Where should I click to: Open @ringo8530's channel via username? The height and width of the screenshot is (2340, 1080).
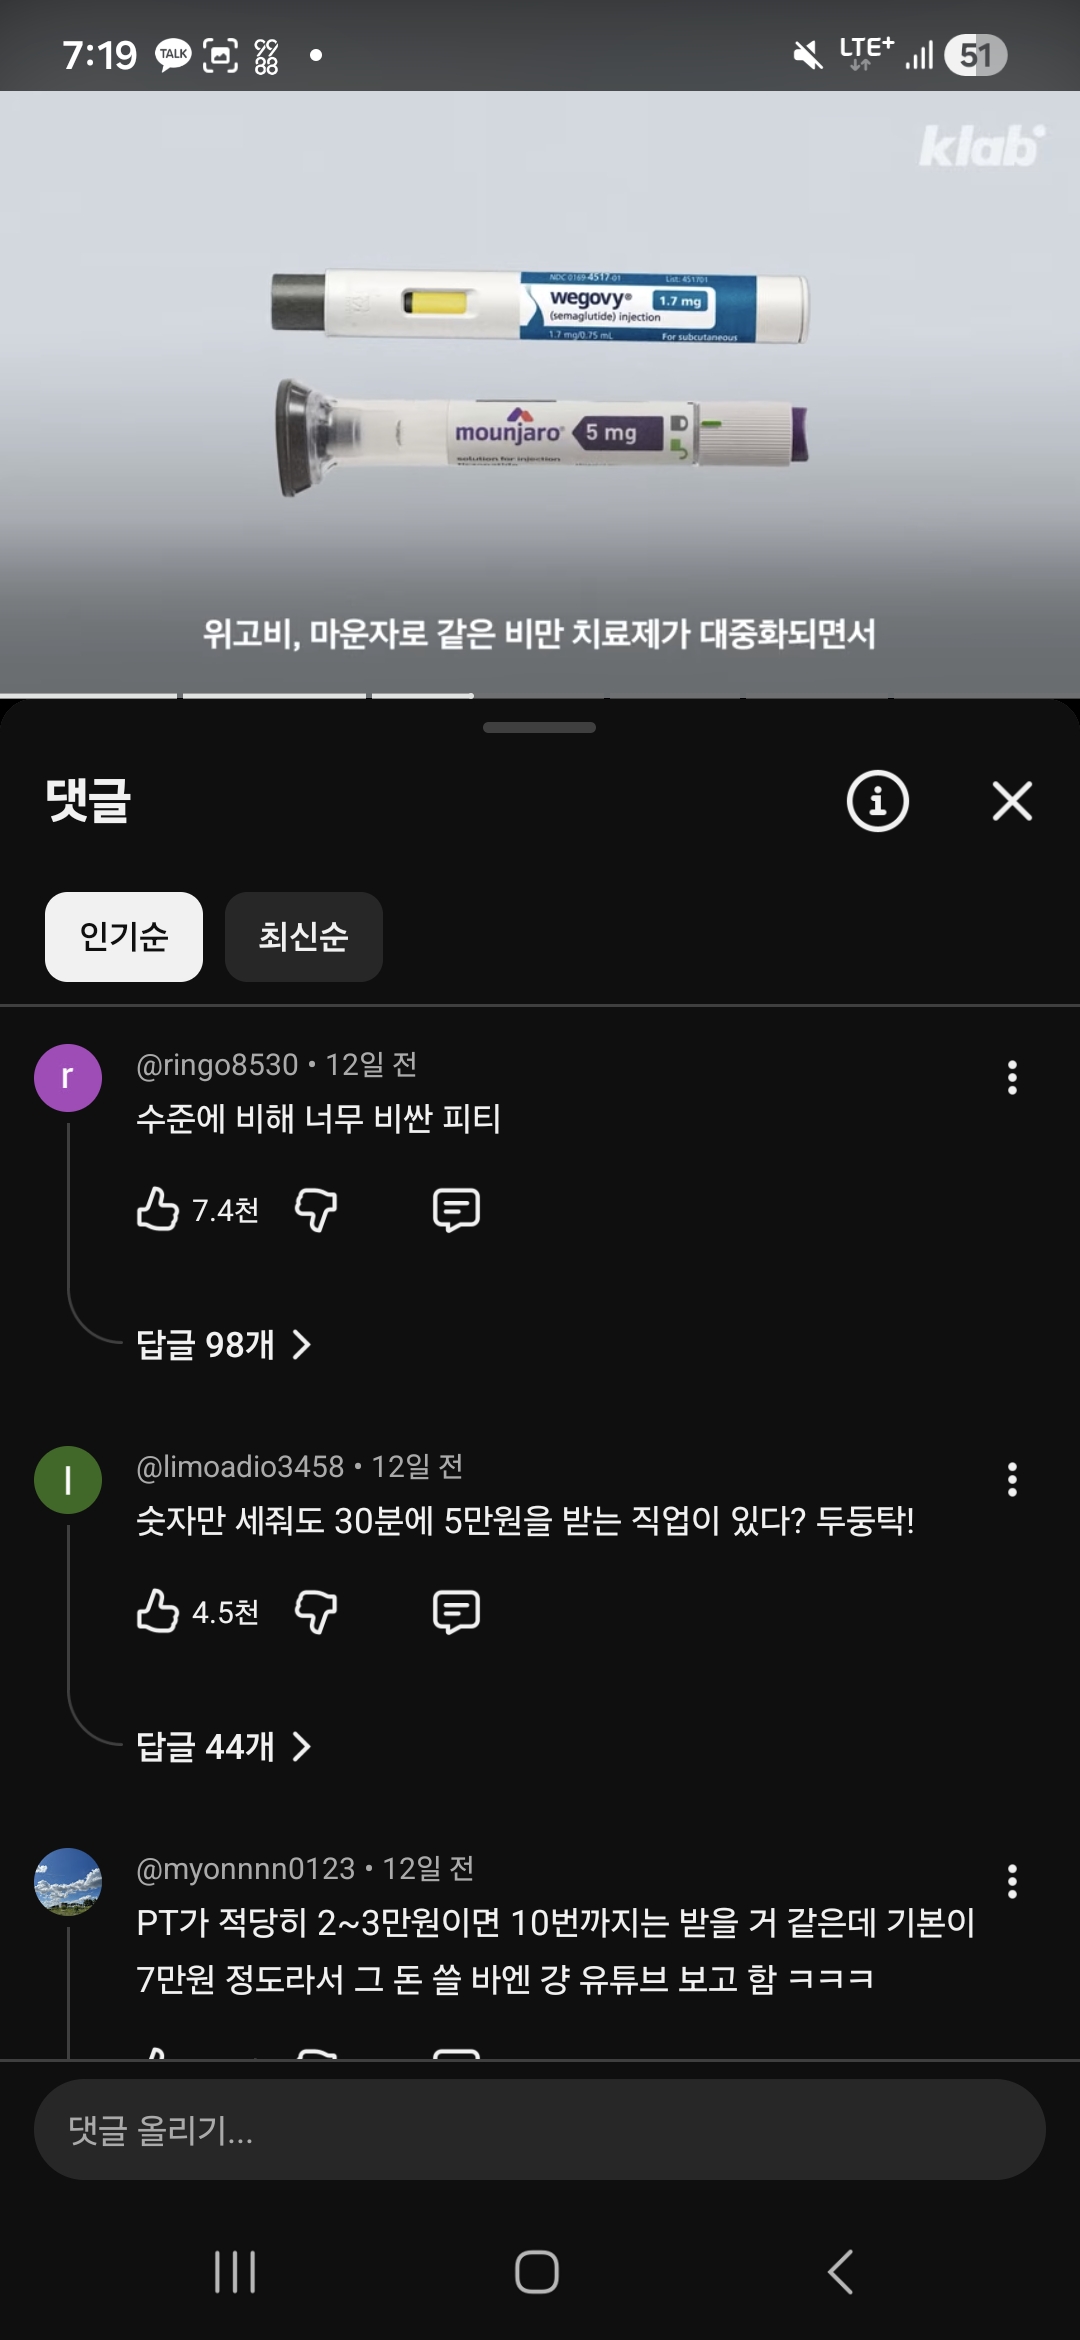[217, 1065]
